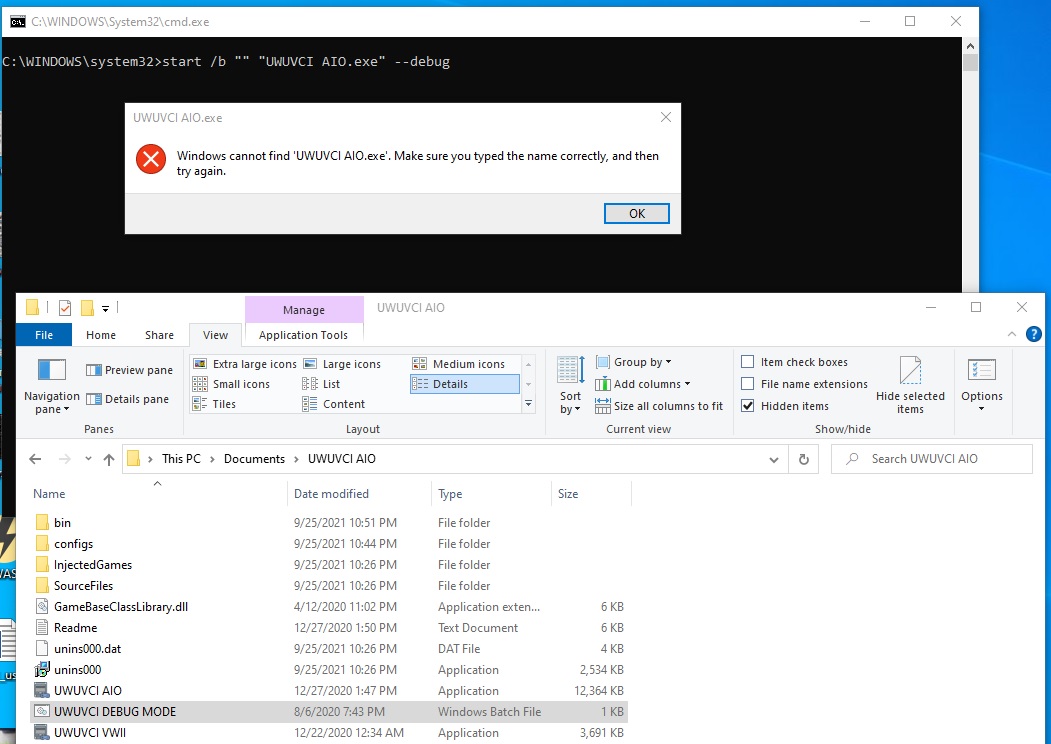Switch to the Home ribbon tab
Screen dimensions: 1051x744
click(101, 334)
